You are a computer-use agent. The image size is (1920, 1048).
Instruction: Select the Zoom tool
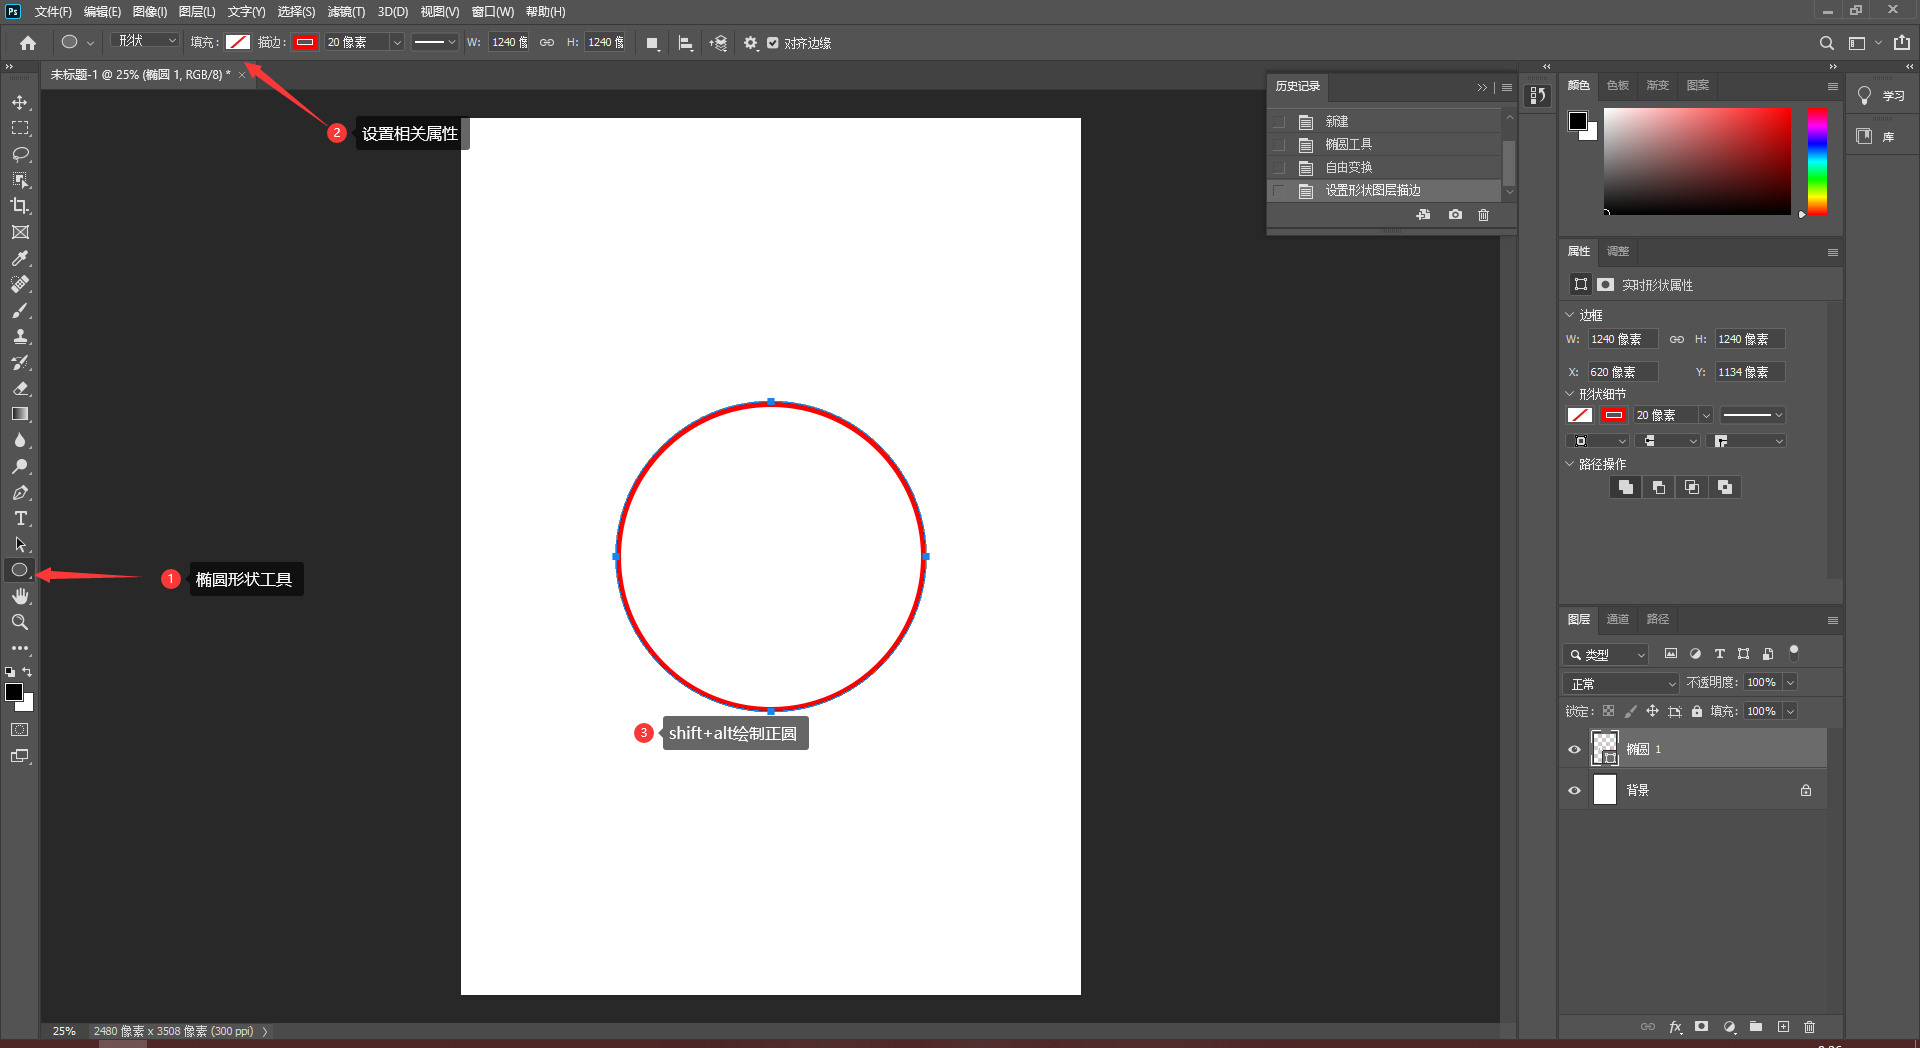click(x=20, y=622)
